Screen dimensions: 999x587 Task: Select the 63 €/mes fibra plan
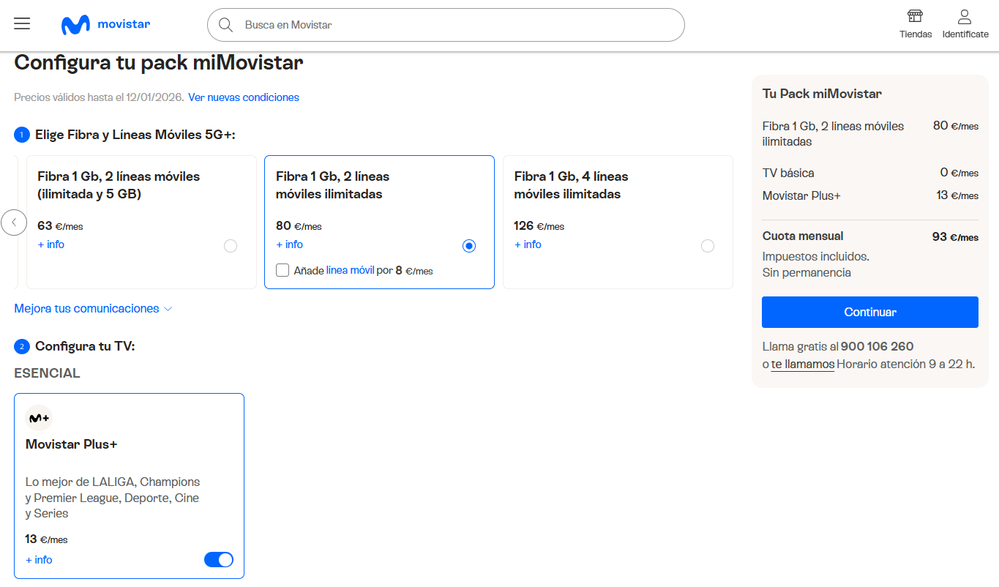(231, 246)
